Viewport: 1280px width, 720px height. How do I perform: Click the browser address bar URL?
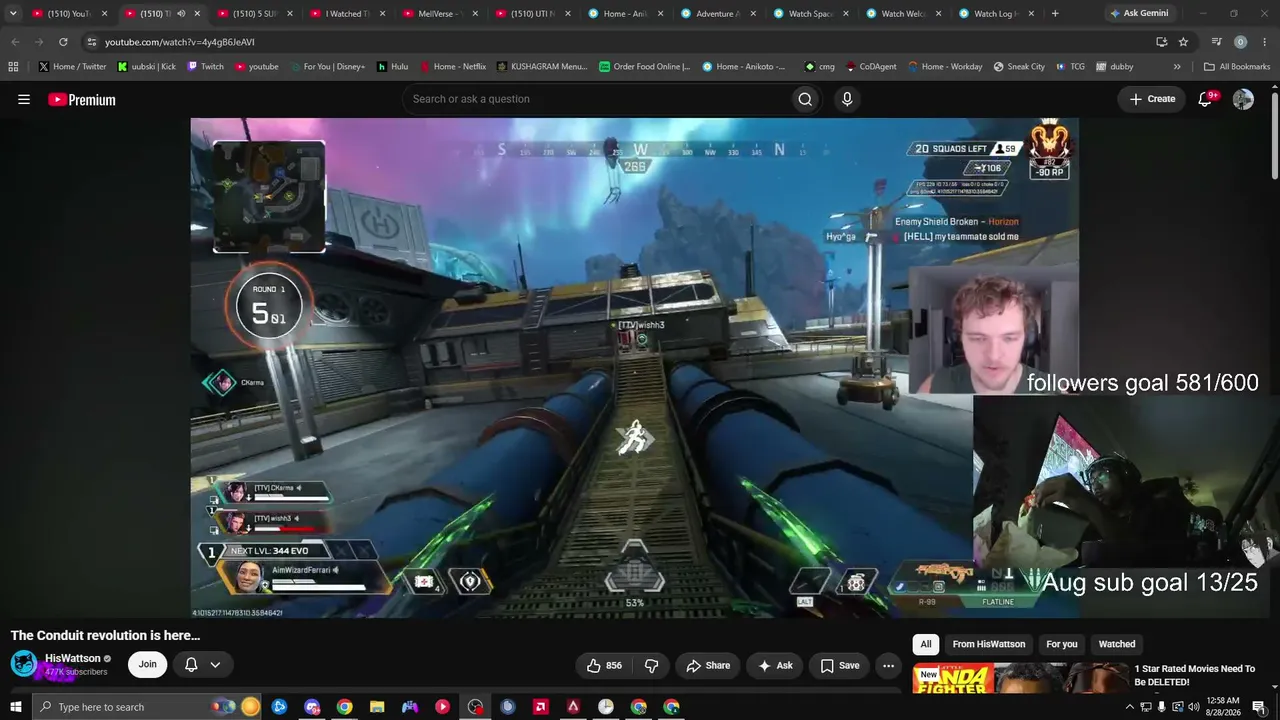click(x=180, y=42)
